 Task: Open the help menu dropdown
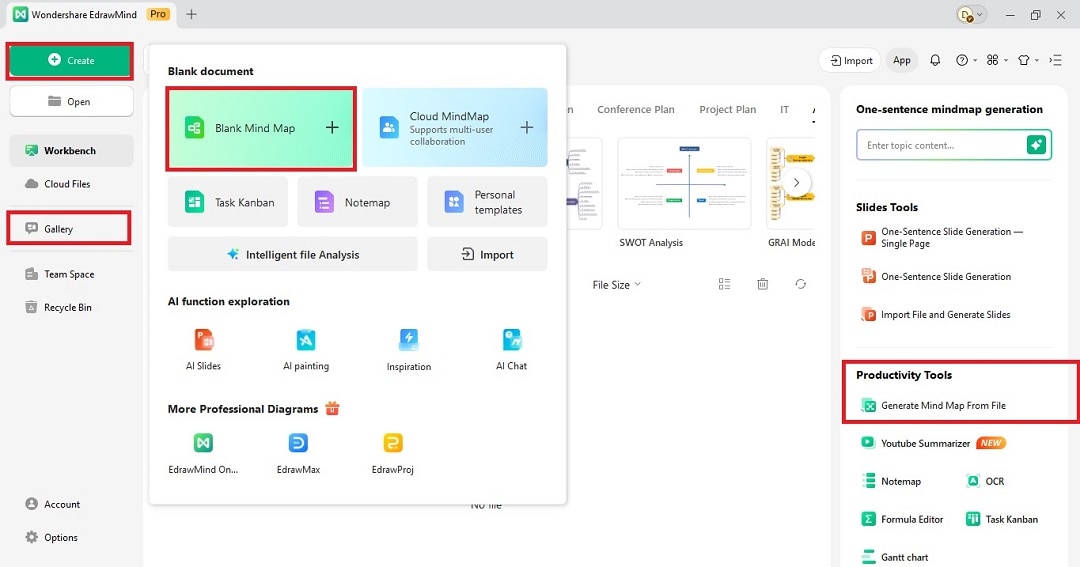[966, 61]
